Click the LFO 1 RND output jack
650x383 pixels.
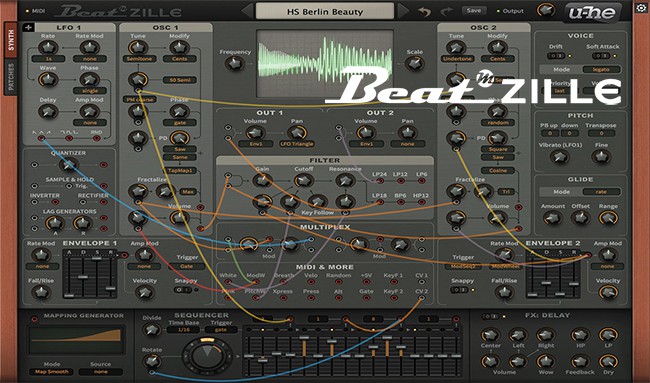click(97, 138)
